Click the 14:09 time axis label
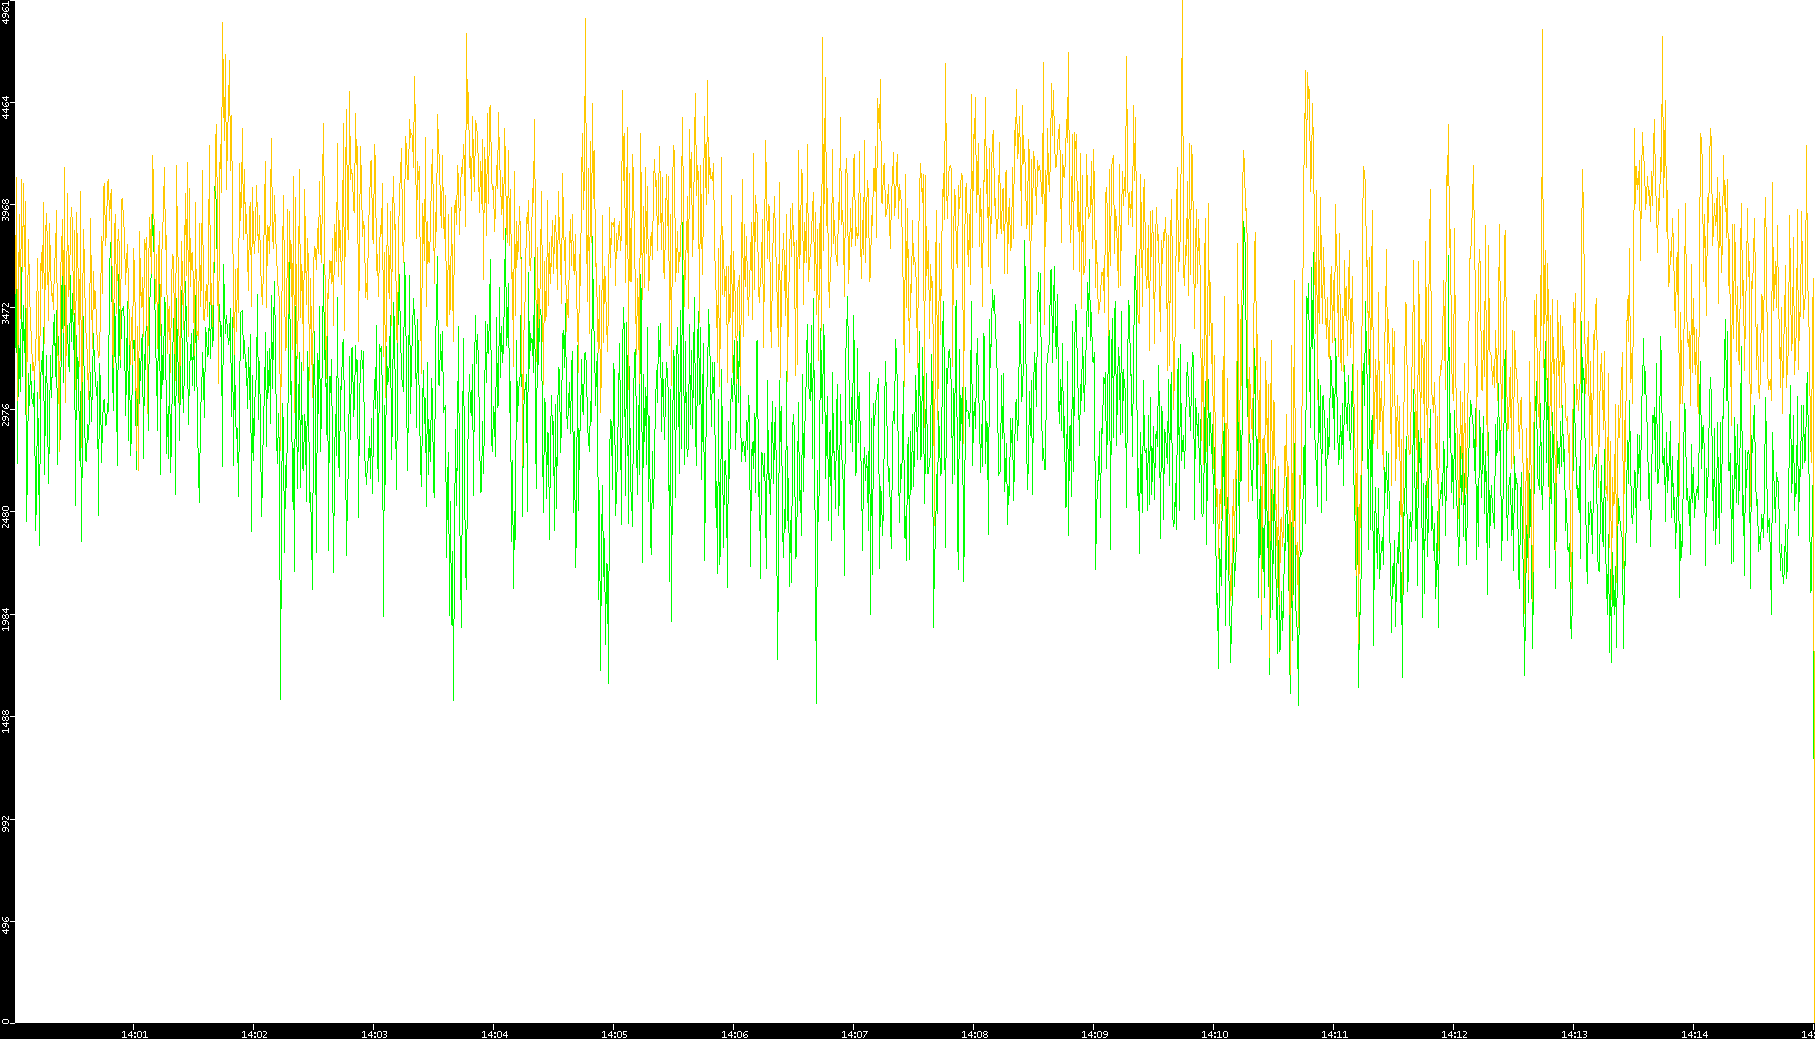The width and height of the screenshot is (1815, 1039). tap(1094, 1034)
